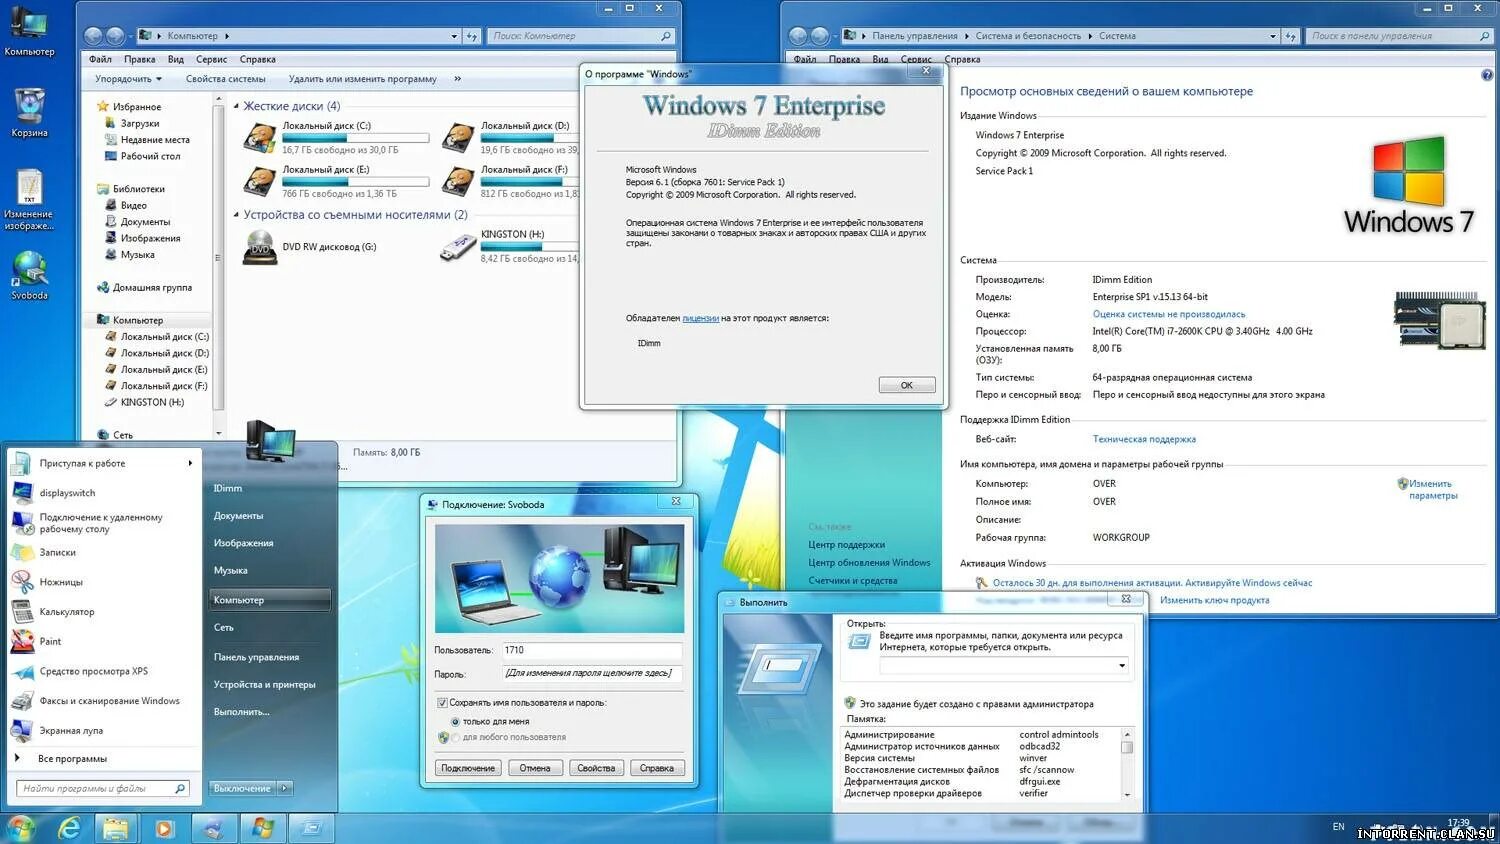Open Факсы и сканирование Windows

[109, 701]
